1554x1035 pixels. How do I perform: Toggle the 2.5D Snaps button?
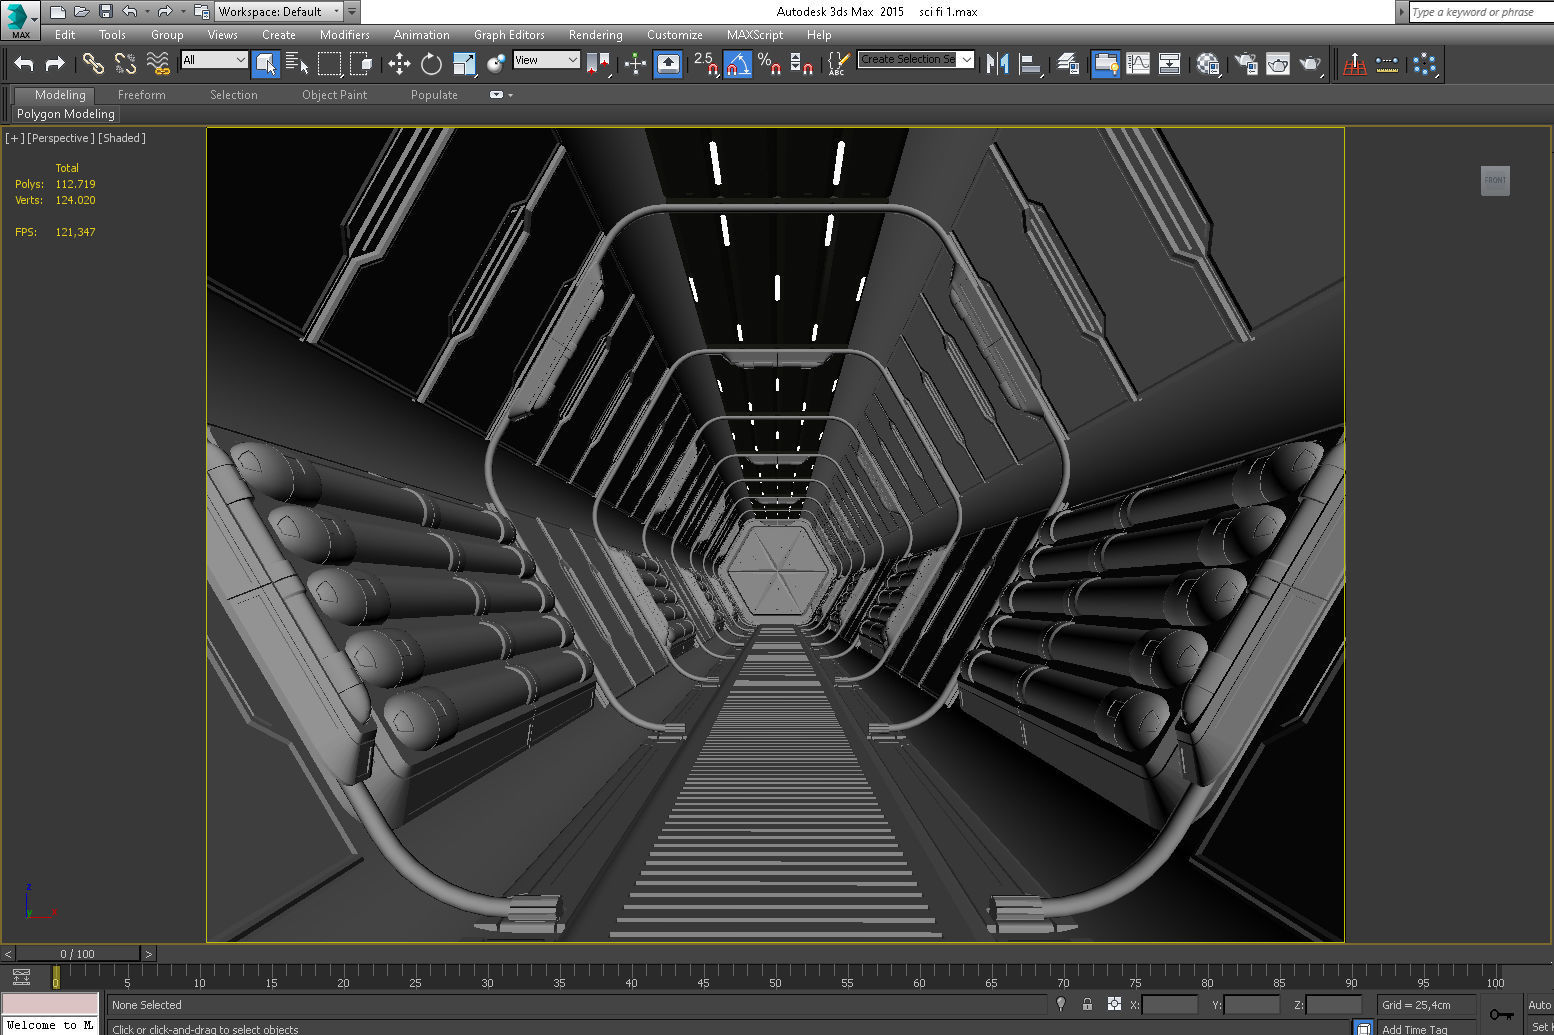pyautogui.click(x=705, y=64)
